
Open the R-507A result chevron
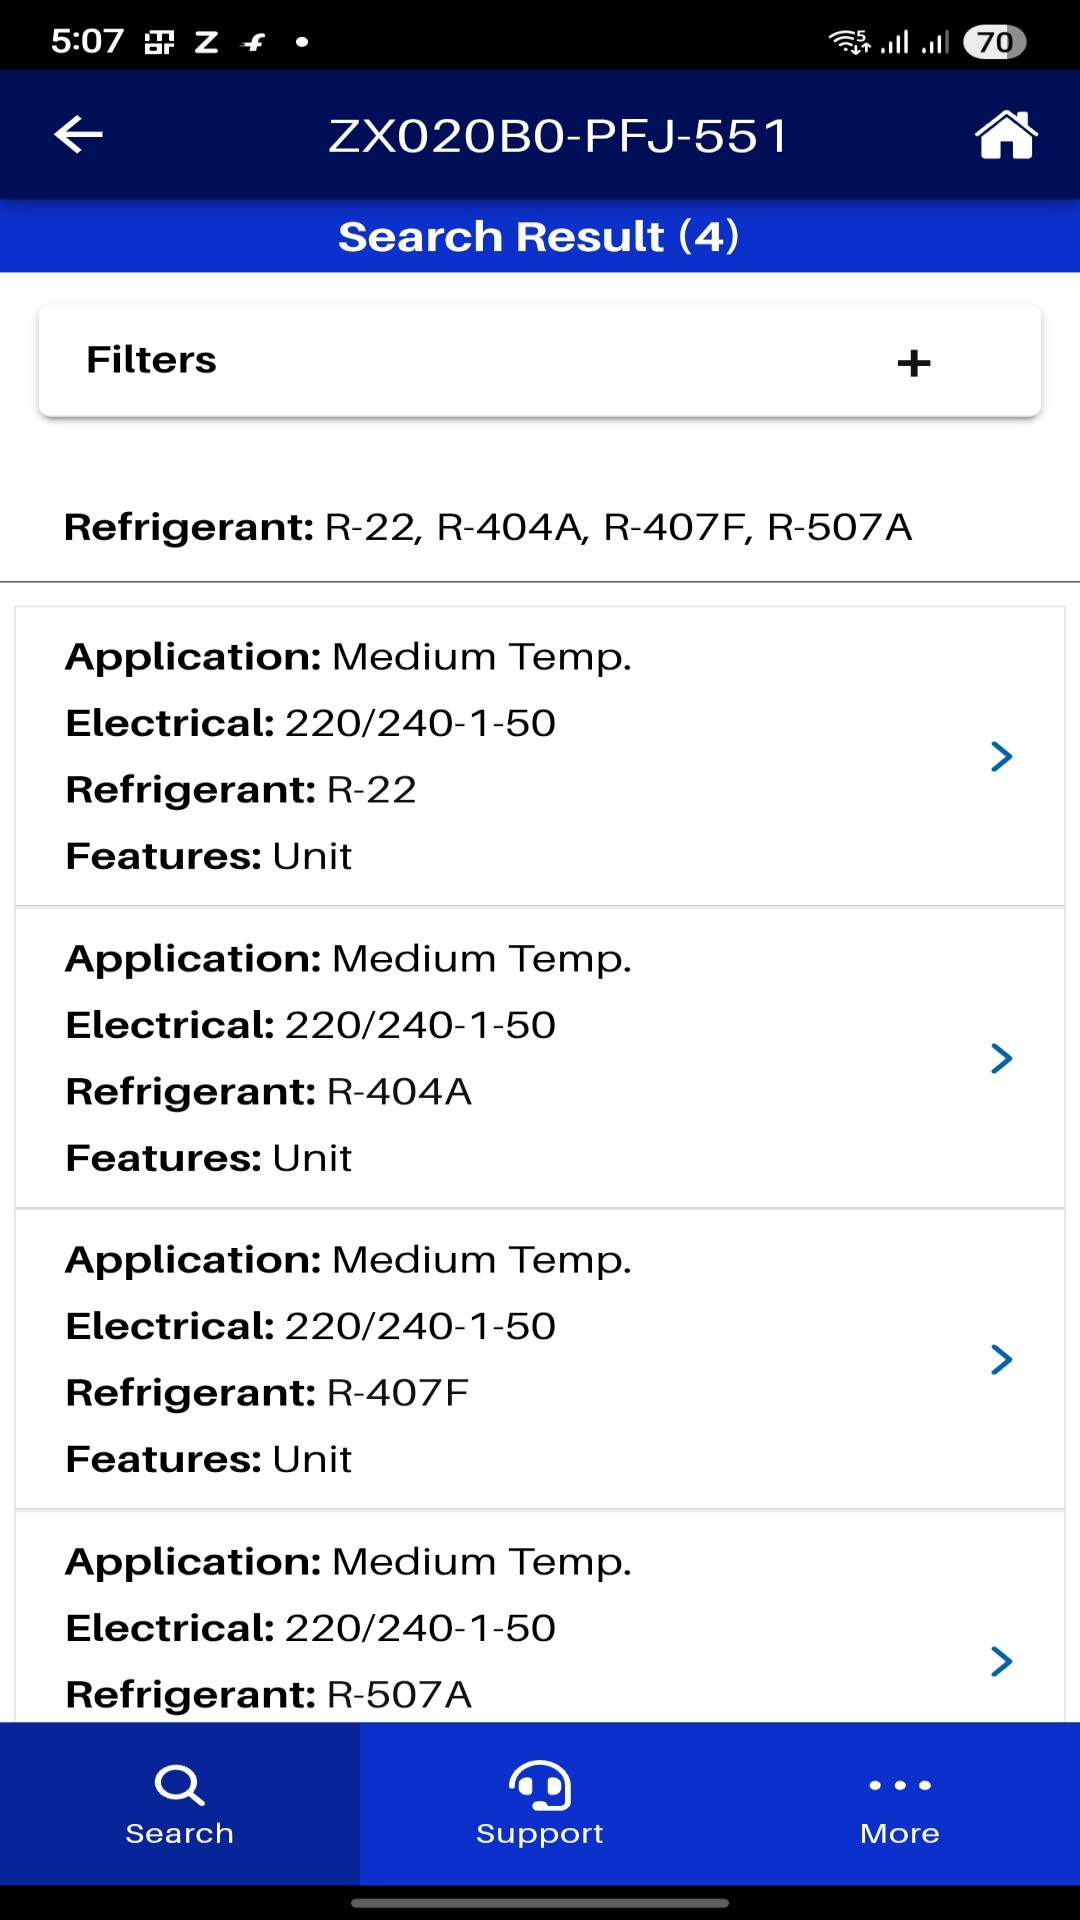tap(1002, 1661)
